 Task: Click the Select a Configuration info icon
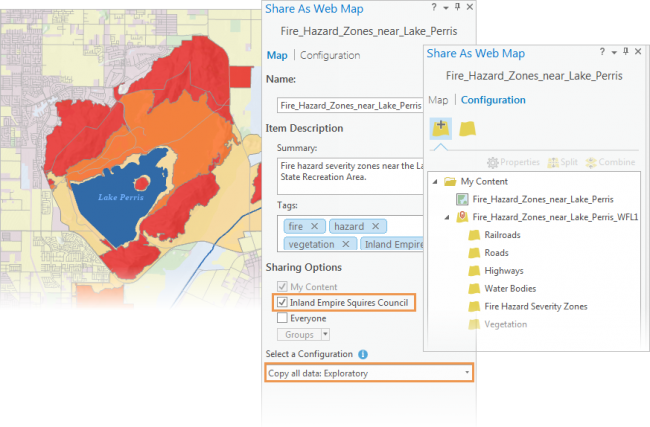[363, 354]
